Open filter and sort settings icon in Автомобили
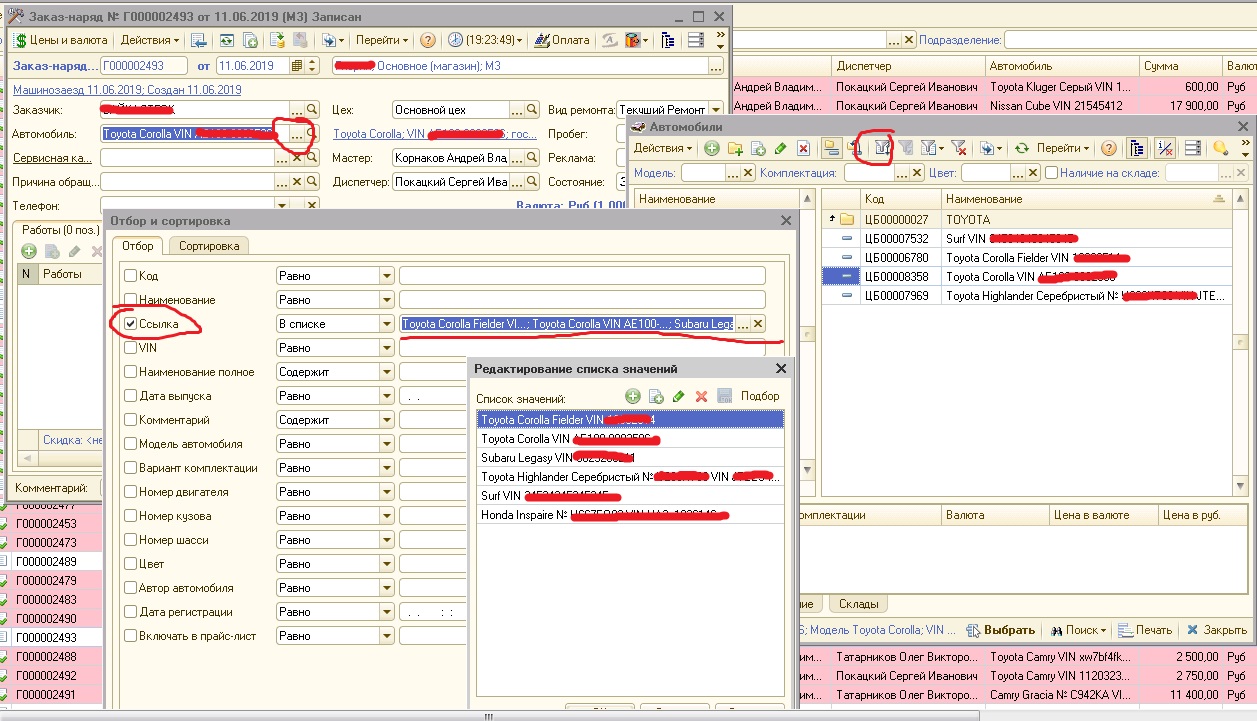Image resolution: width=1257 pixels, height=721 pixels. [882, 148]
